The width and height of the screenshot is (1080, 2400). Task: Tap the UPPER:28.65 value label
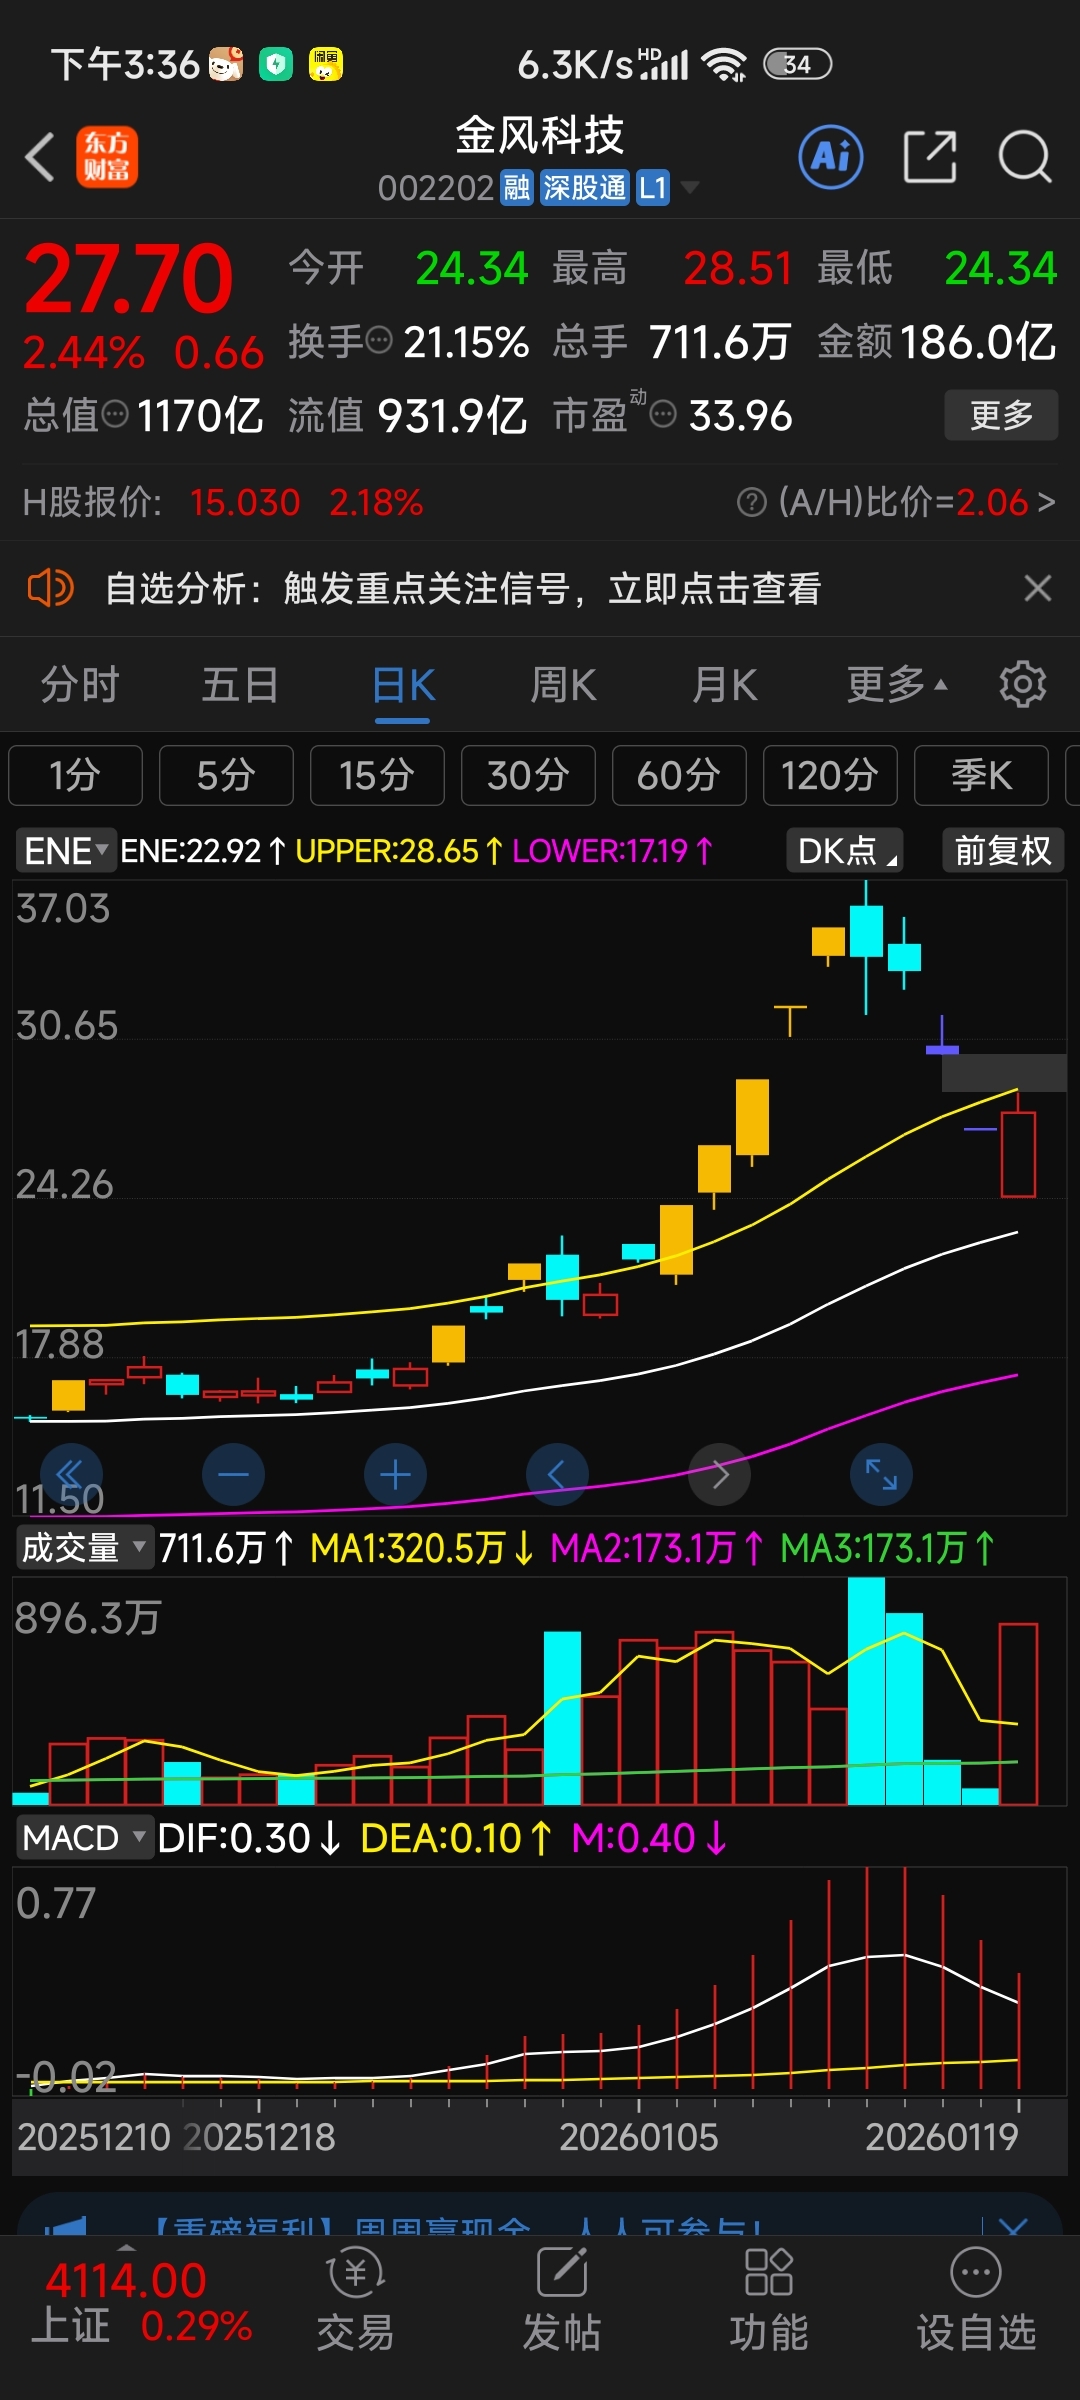399,851
